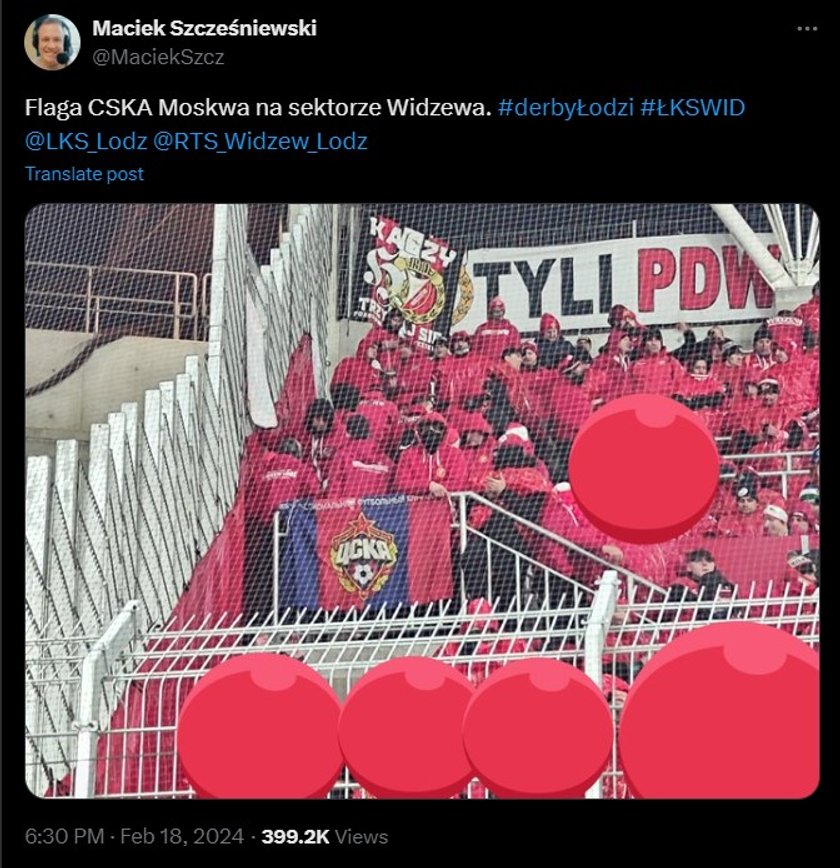
Task: Click Maciek Szcześniewski's profile avatar
Action: pos(52,42)
